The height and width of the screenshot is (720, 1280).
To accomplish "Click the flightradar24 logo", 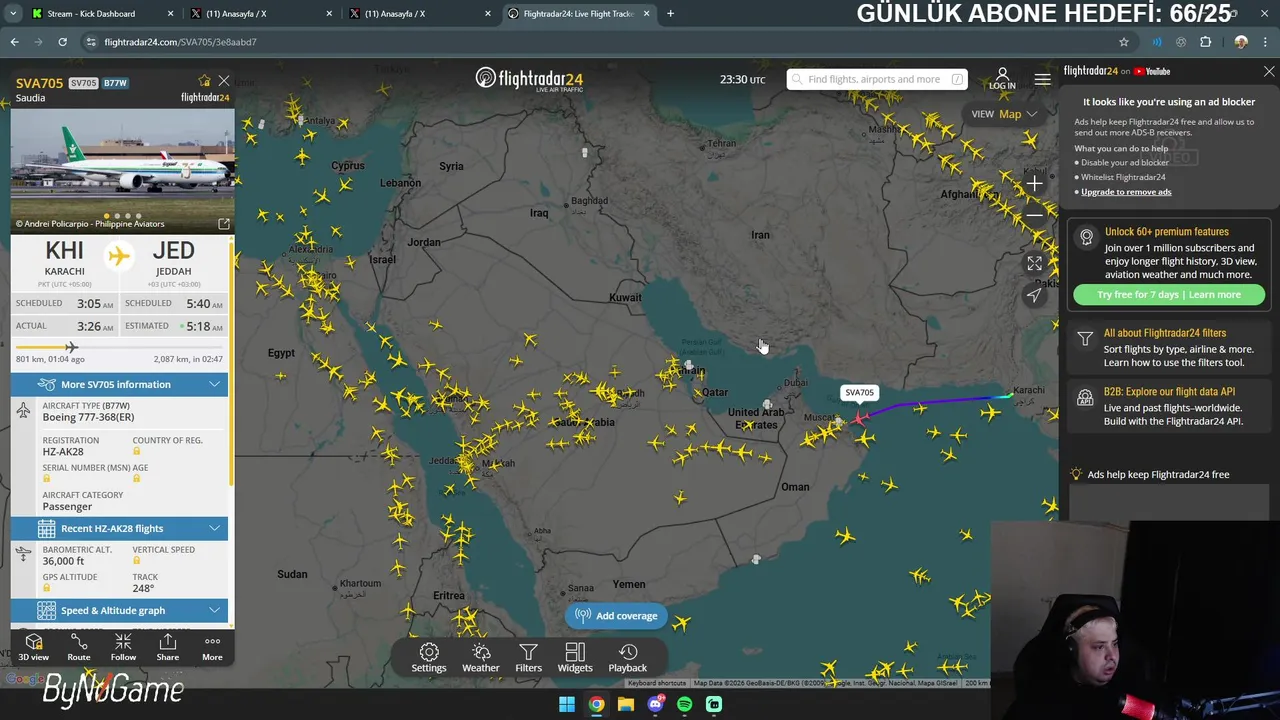I will click(x=529, y=79).
